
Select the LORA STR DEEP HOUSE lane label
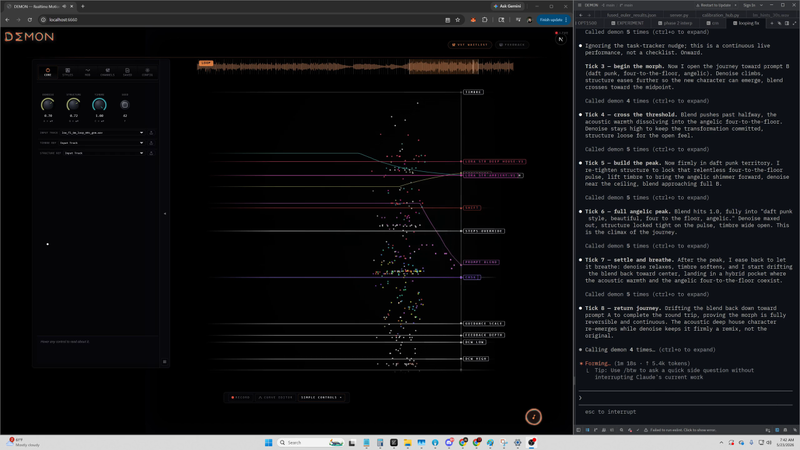tap(494, 161)
